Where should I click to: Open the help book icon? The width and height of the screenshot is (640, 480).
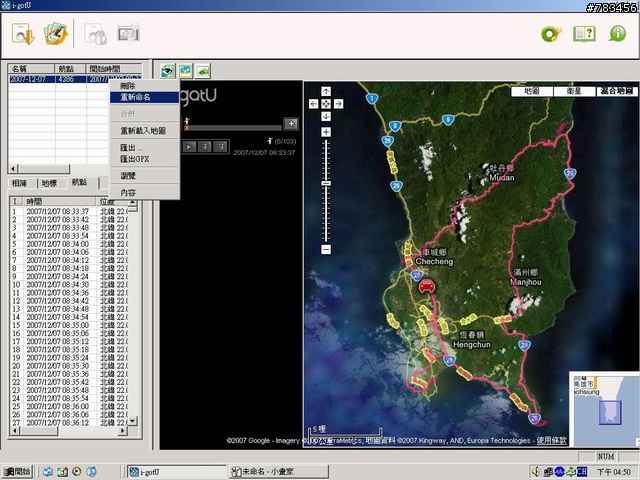point(584,34)
